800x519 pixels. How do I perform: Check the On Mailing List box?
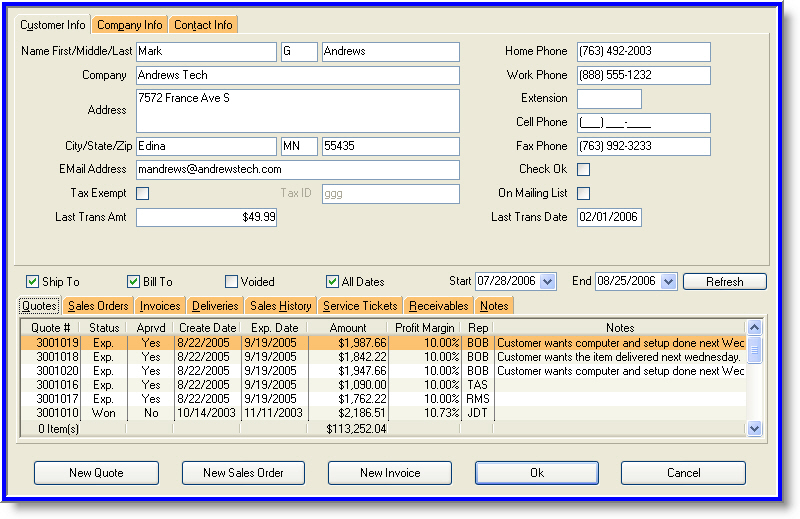[x=584, y=193]
